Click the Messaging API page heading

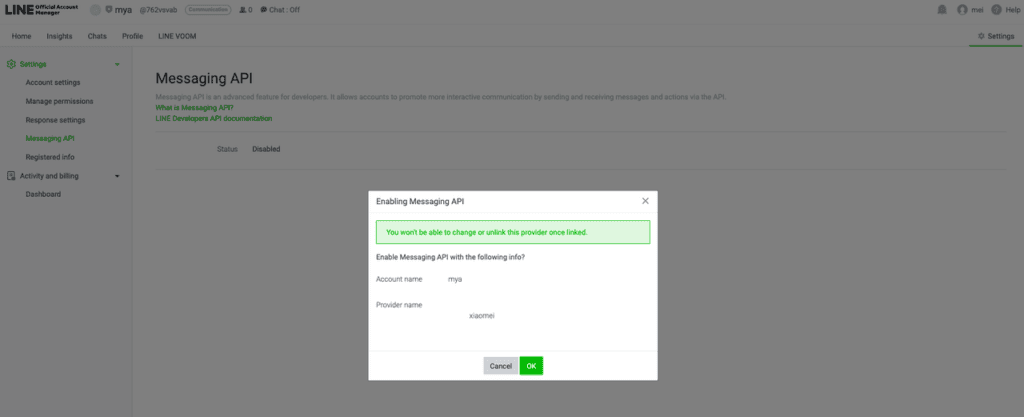pyautogui.click(x=204, y=79)
